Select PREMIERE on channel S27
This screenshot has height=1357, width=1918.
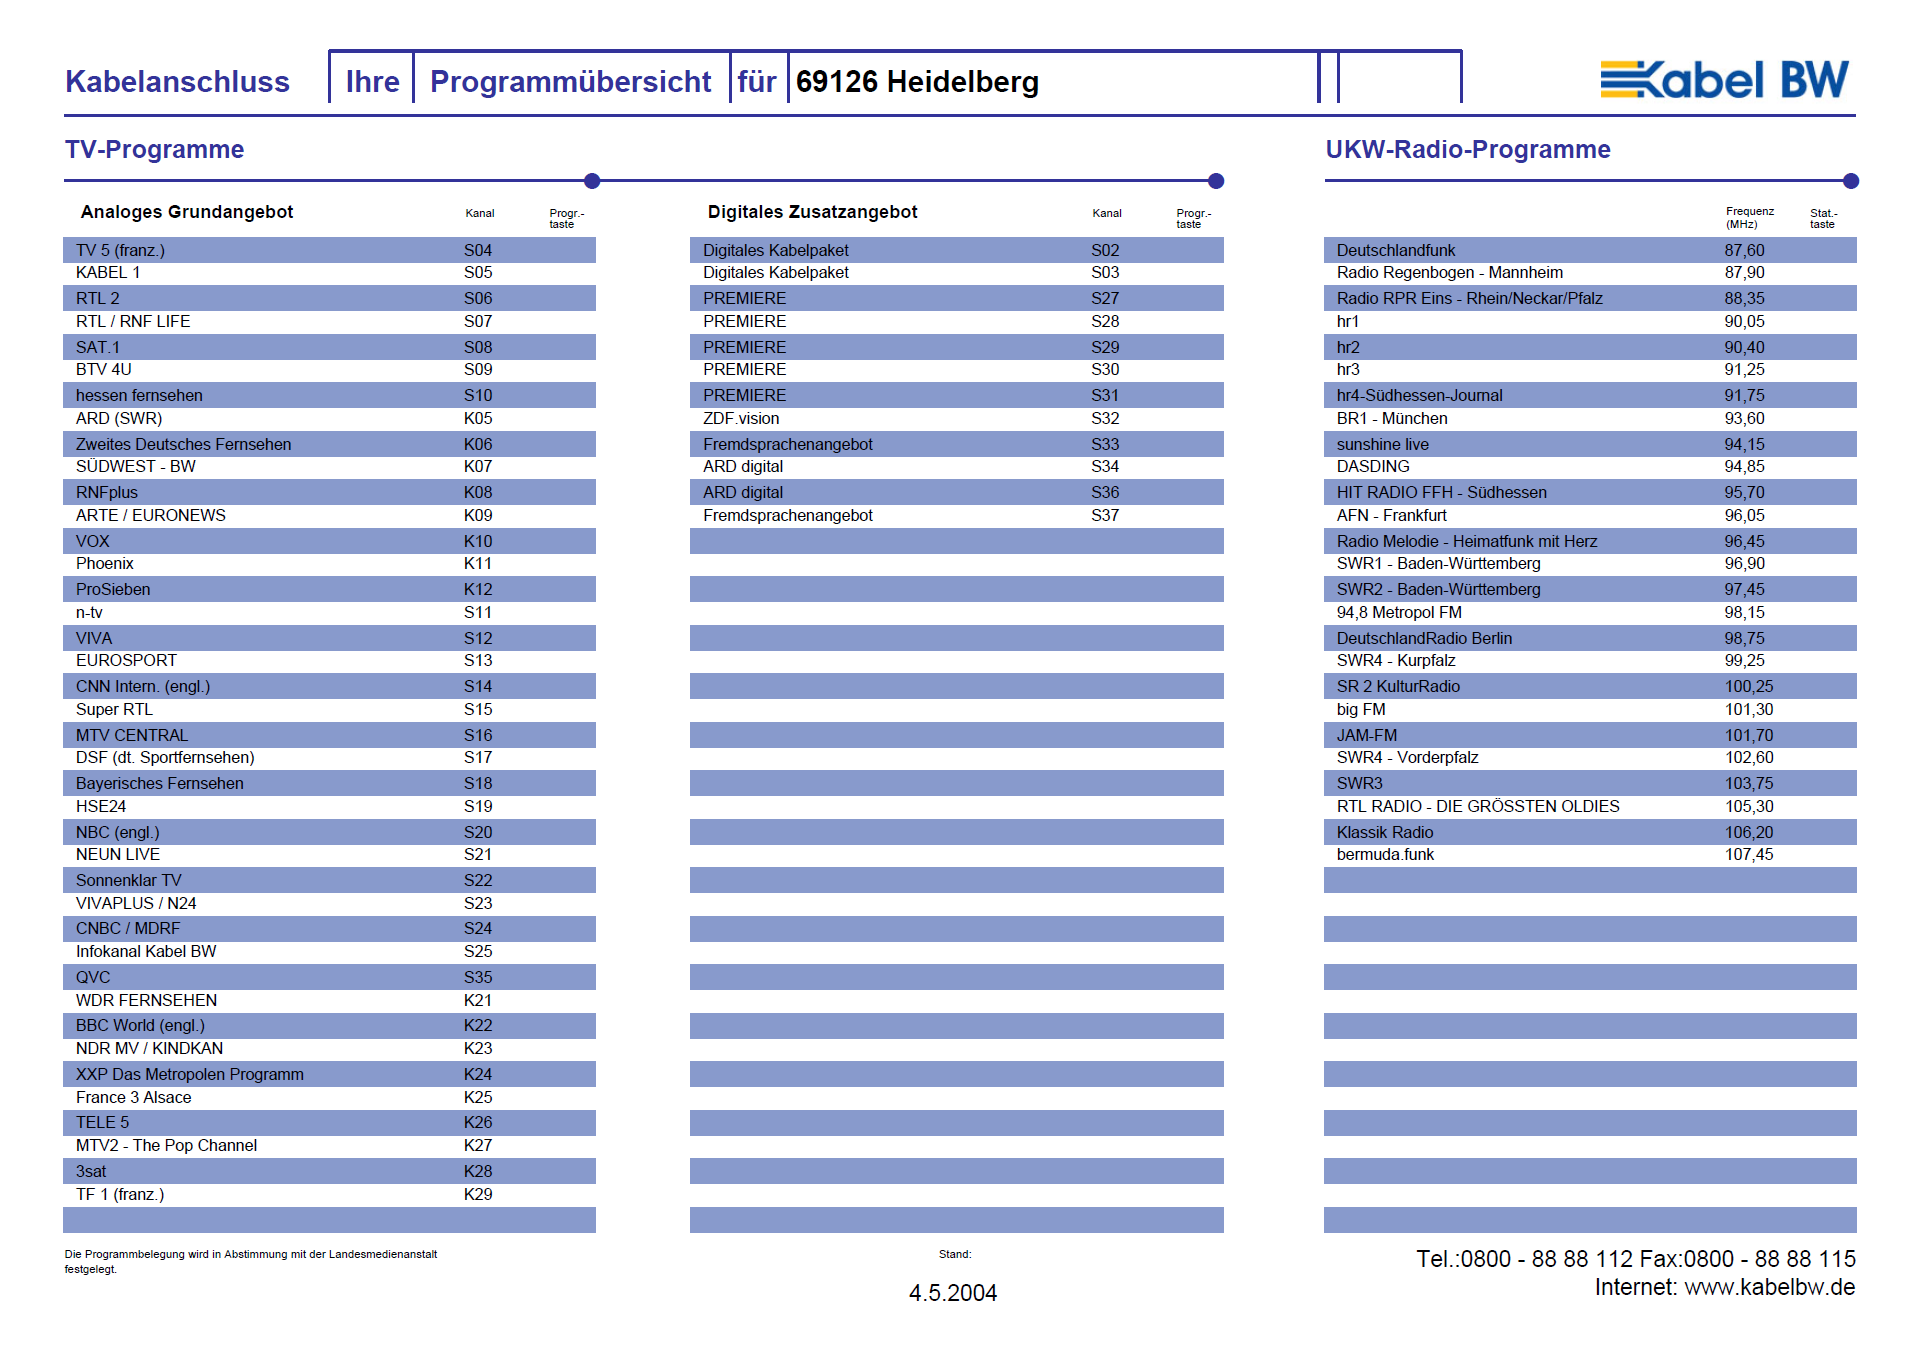956,298
